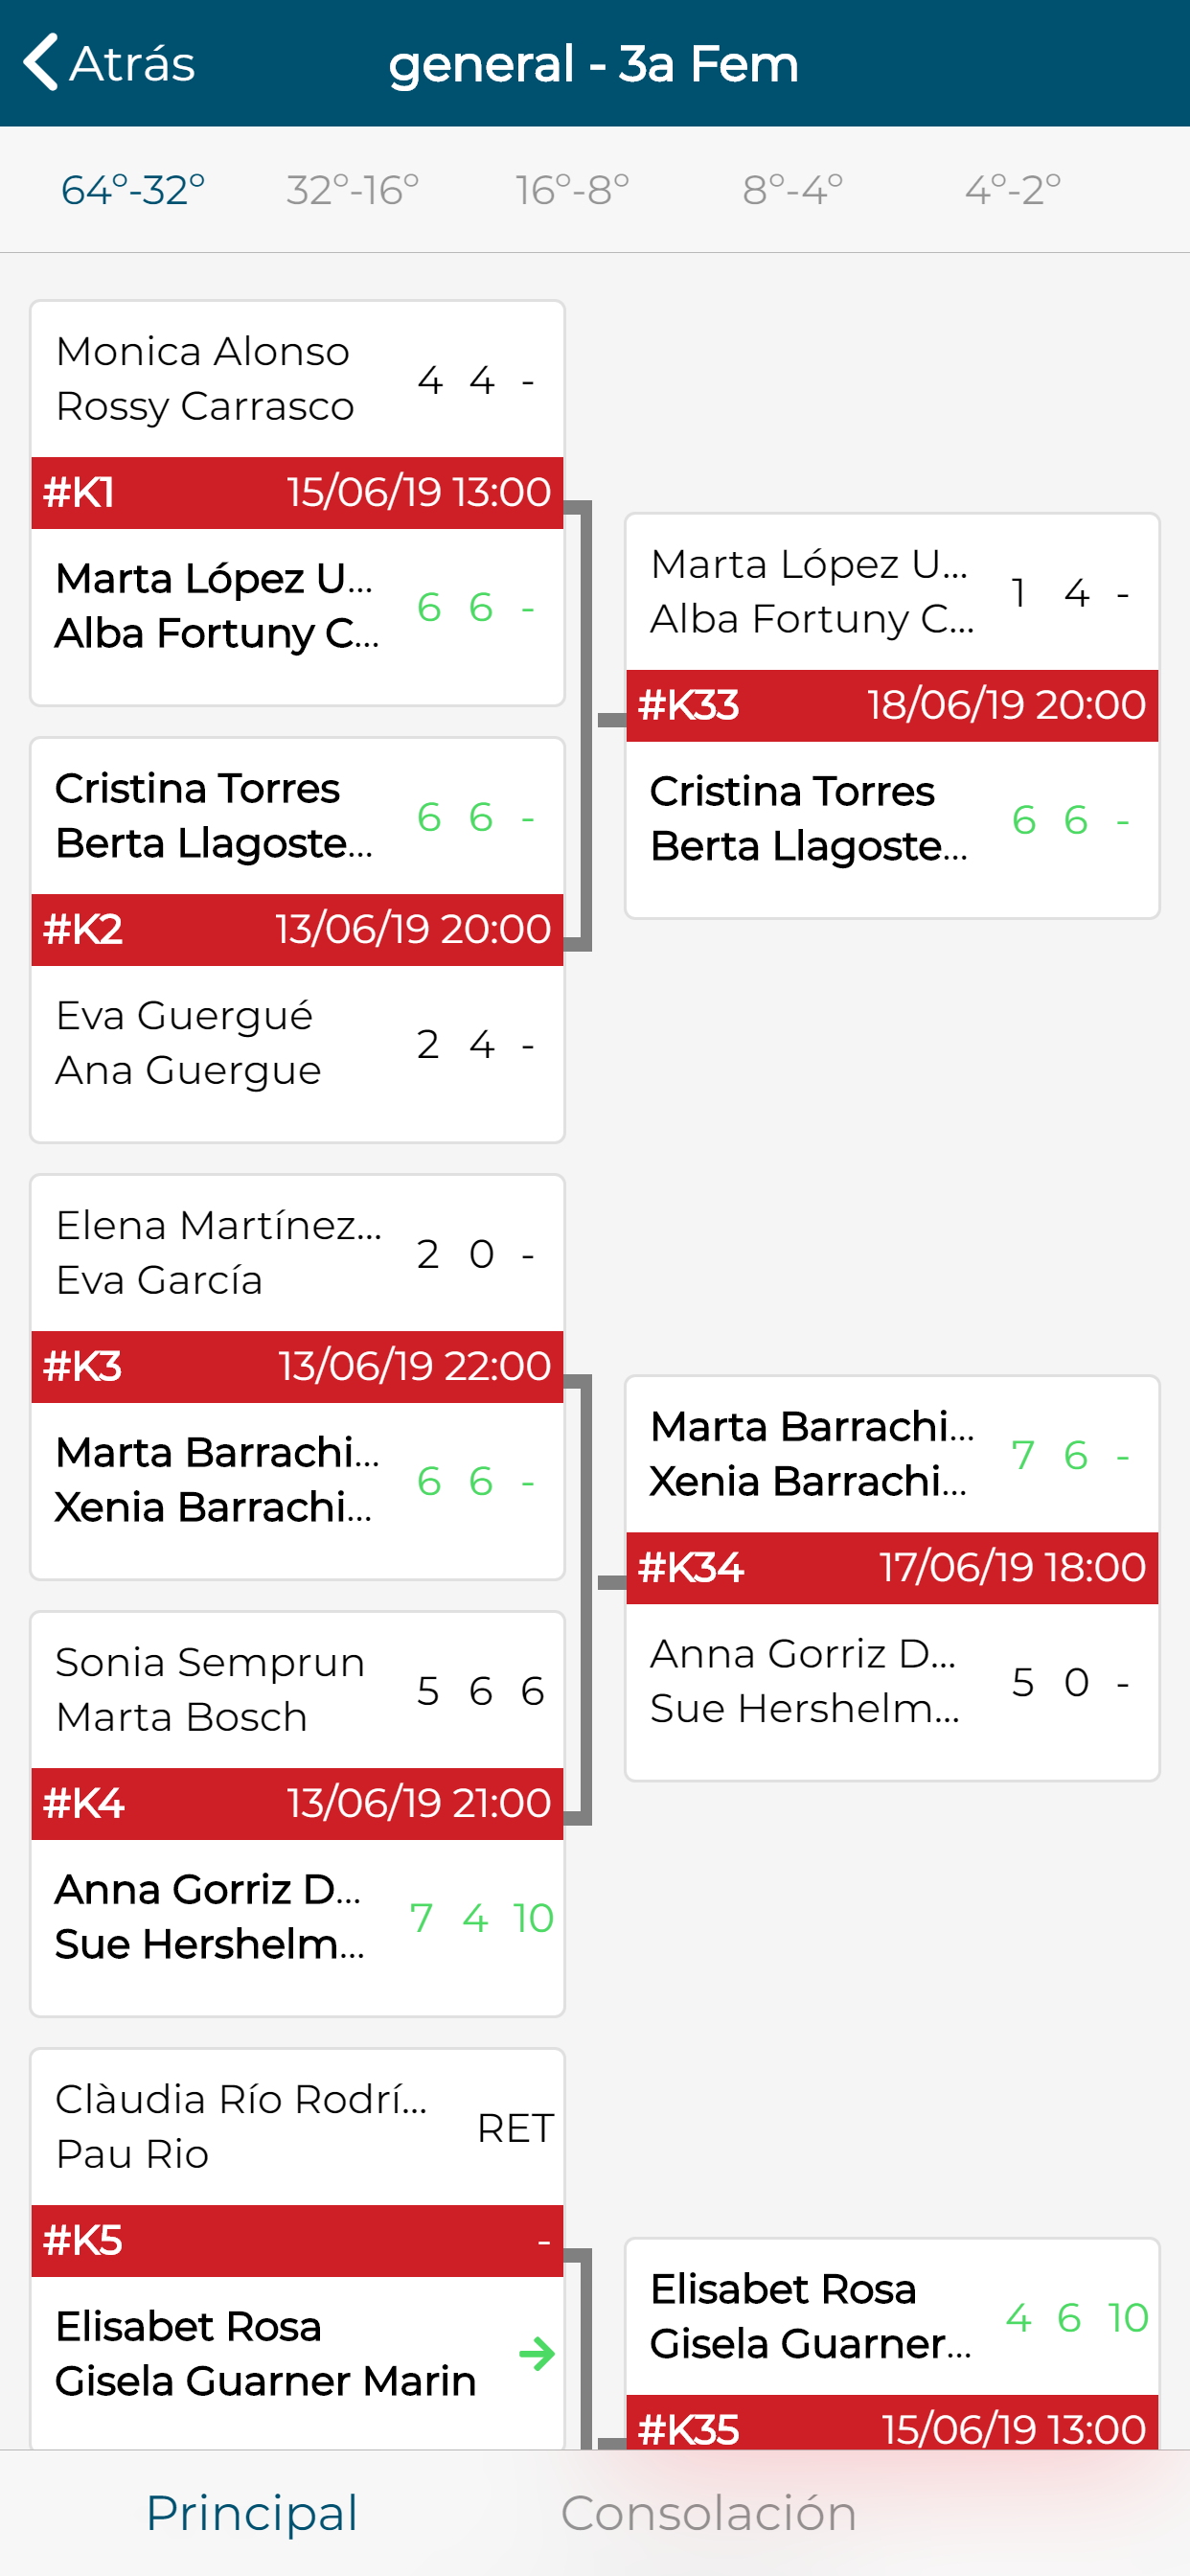Tap the back chevron arrow icon

pos(41,62)
